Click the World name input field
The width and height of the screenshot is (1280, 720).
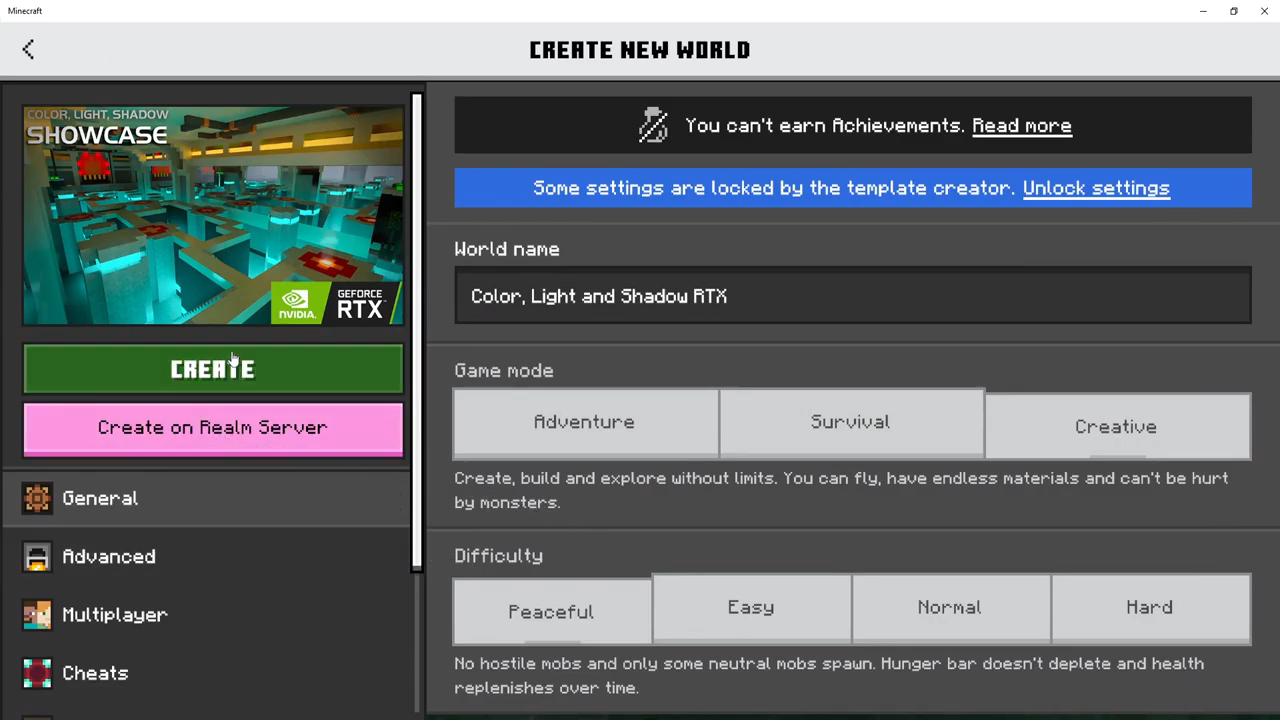(x=852, y=296)
